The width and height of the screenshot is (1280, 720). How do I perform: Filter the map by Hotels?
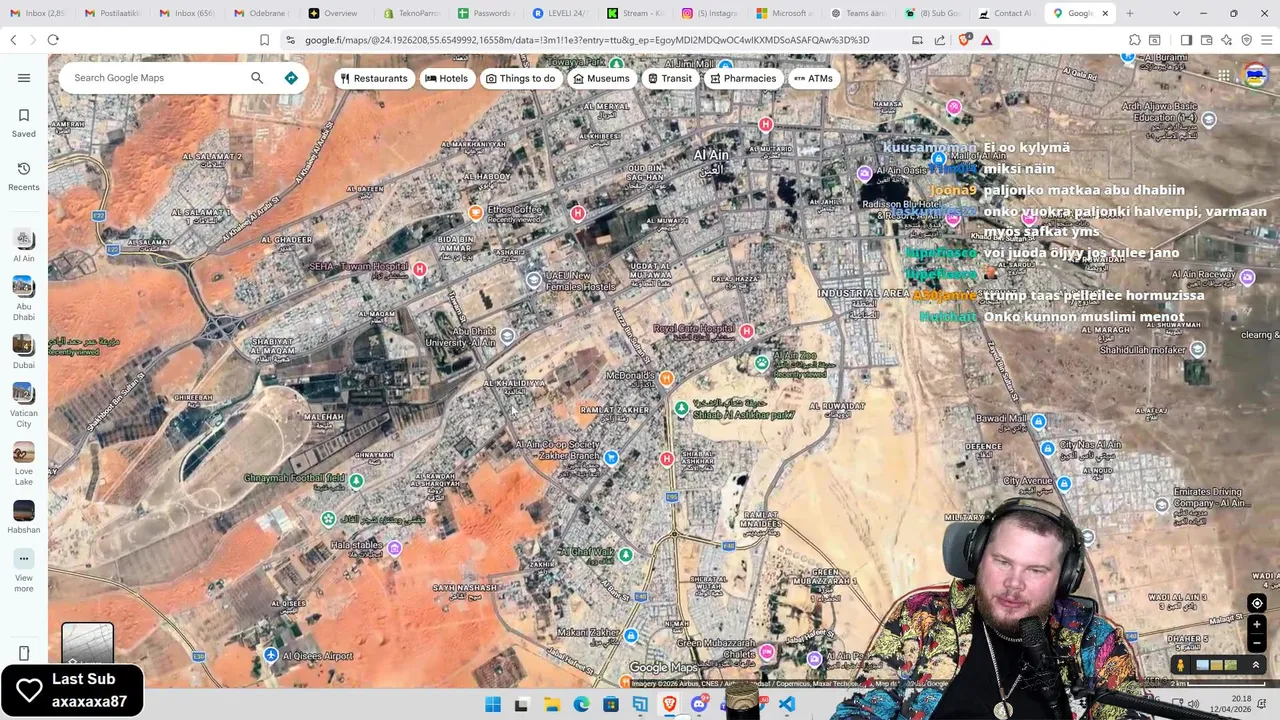tap(446, 78)
